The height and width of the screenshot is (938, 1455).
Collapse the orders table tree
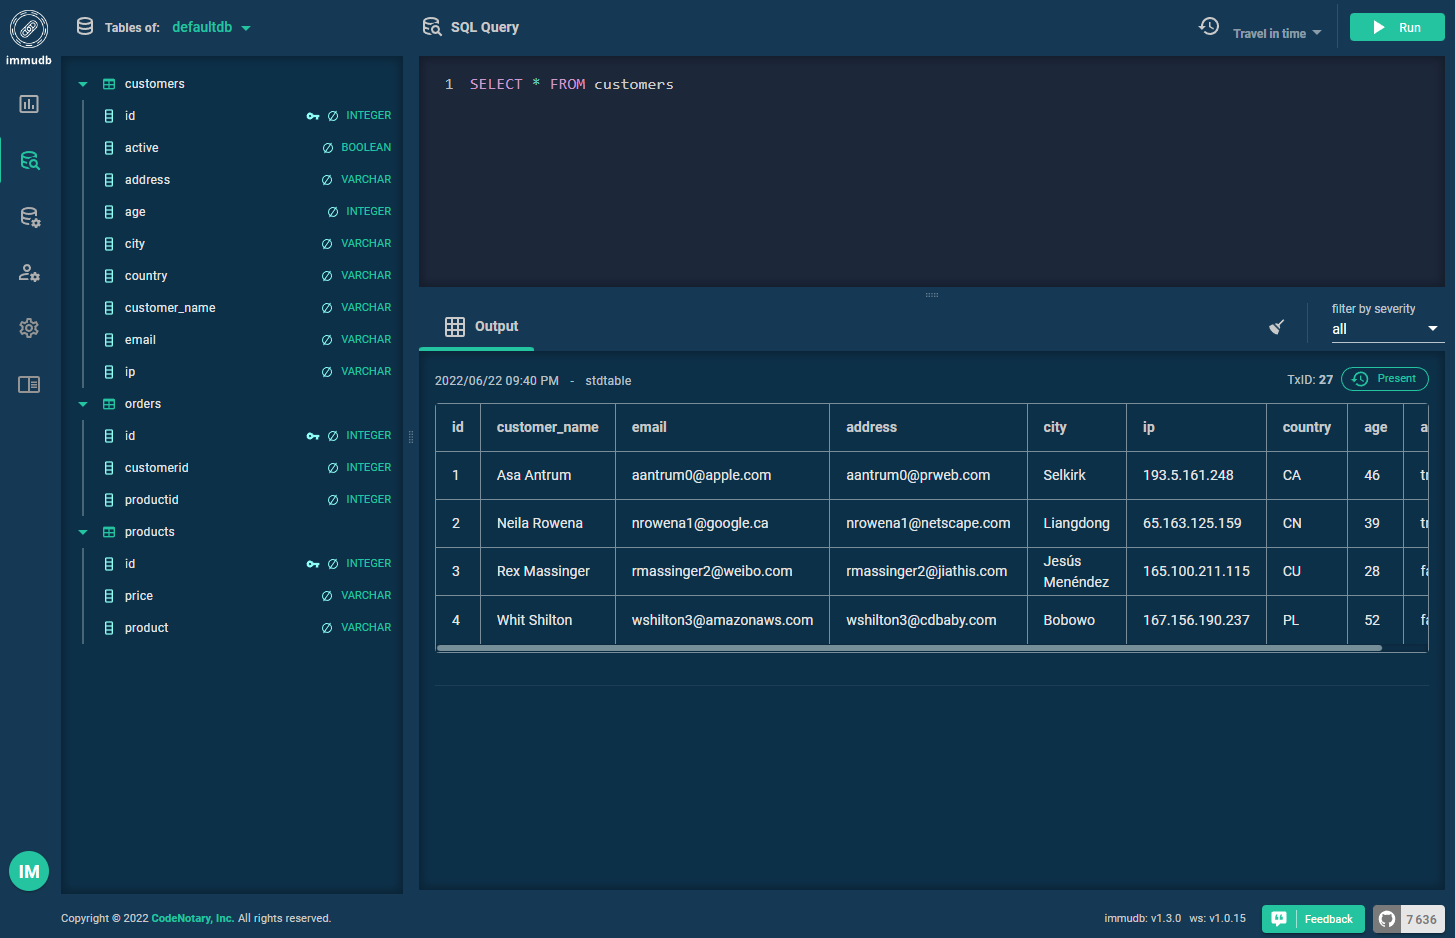(83, 404)
